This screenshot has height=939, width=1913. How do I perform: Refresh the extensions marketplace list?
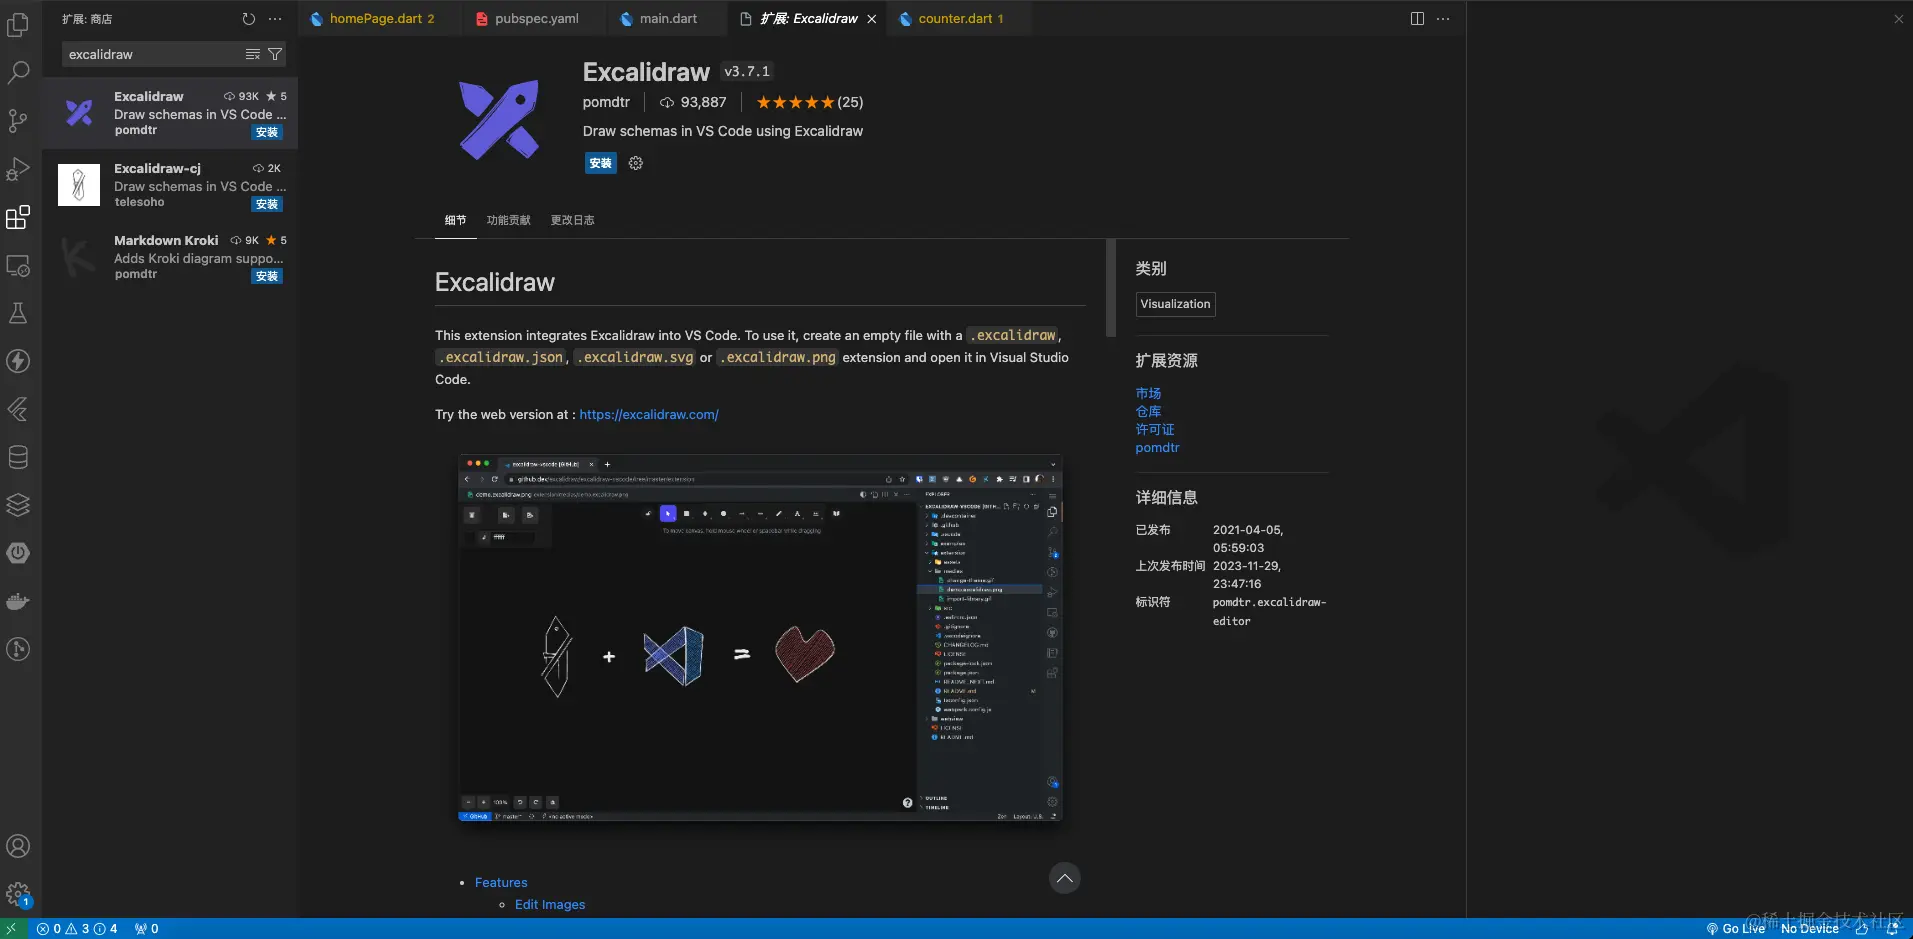tap(248, 19)
